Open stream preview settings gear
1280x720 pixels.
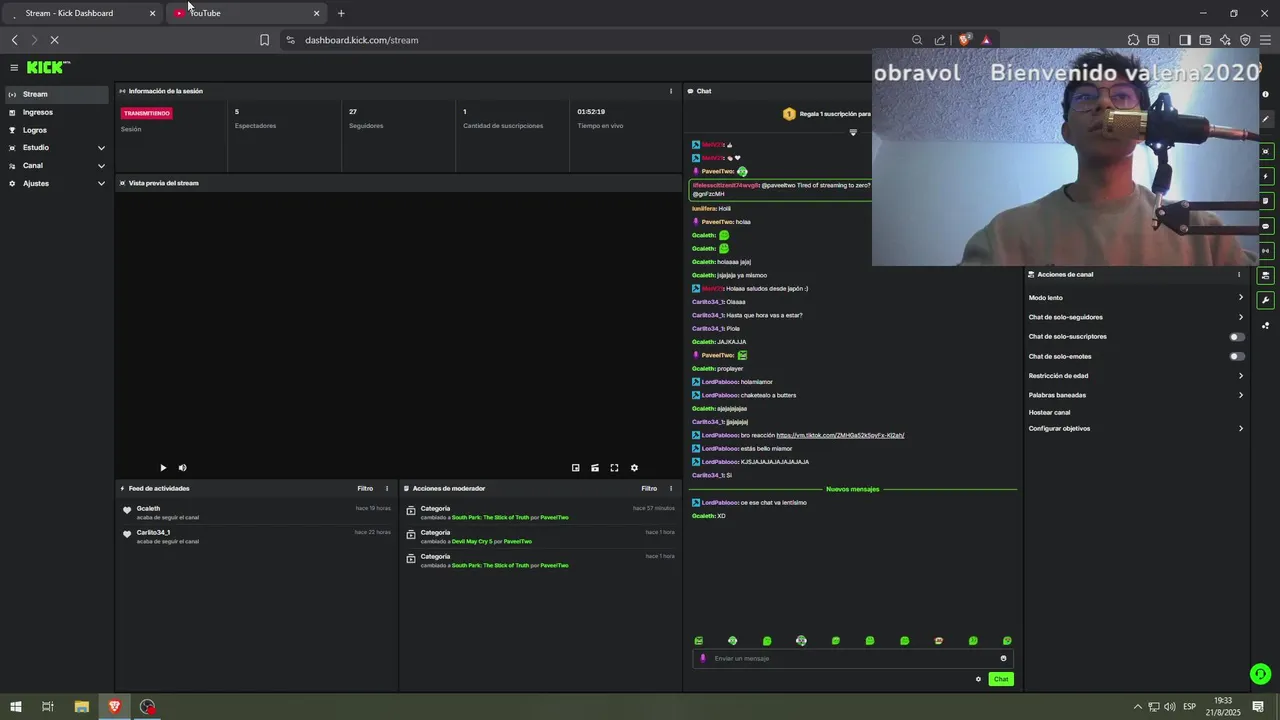[634, 468]
